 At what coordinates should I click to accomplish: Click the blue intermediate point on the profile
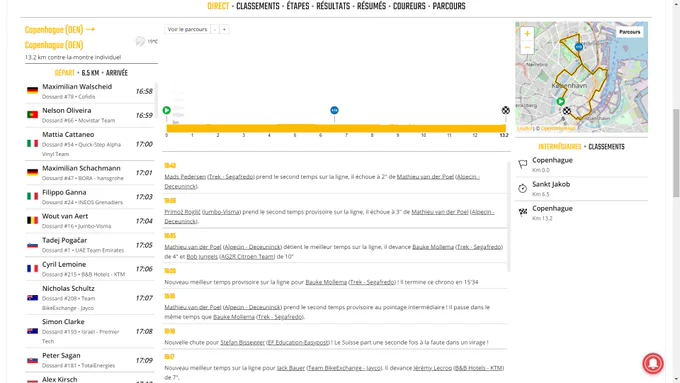coord(334,110)
